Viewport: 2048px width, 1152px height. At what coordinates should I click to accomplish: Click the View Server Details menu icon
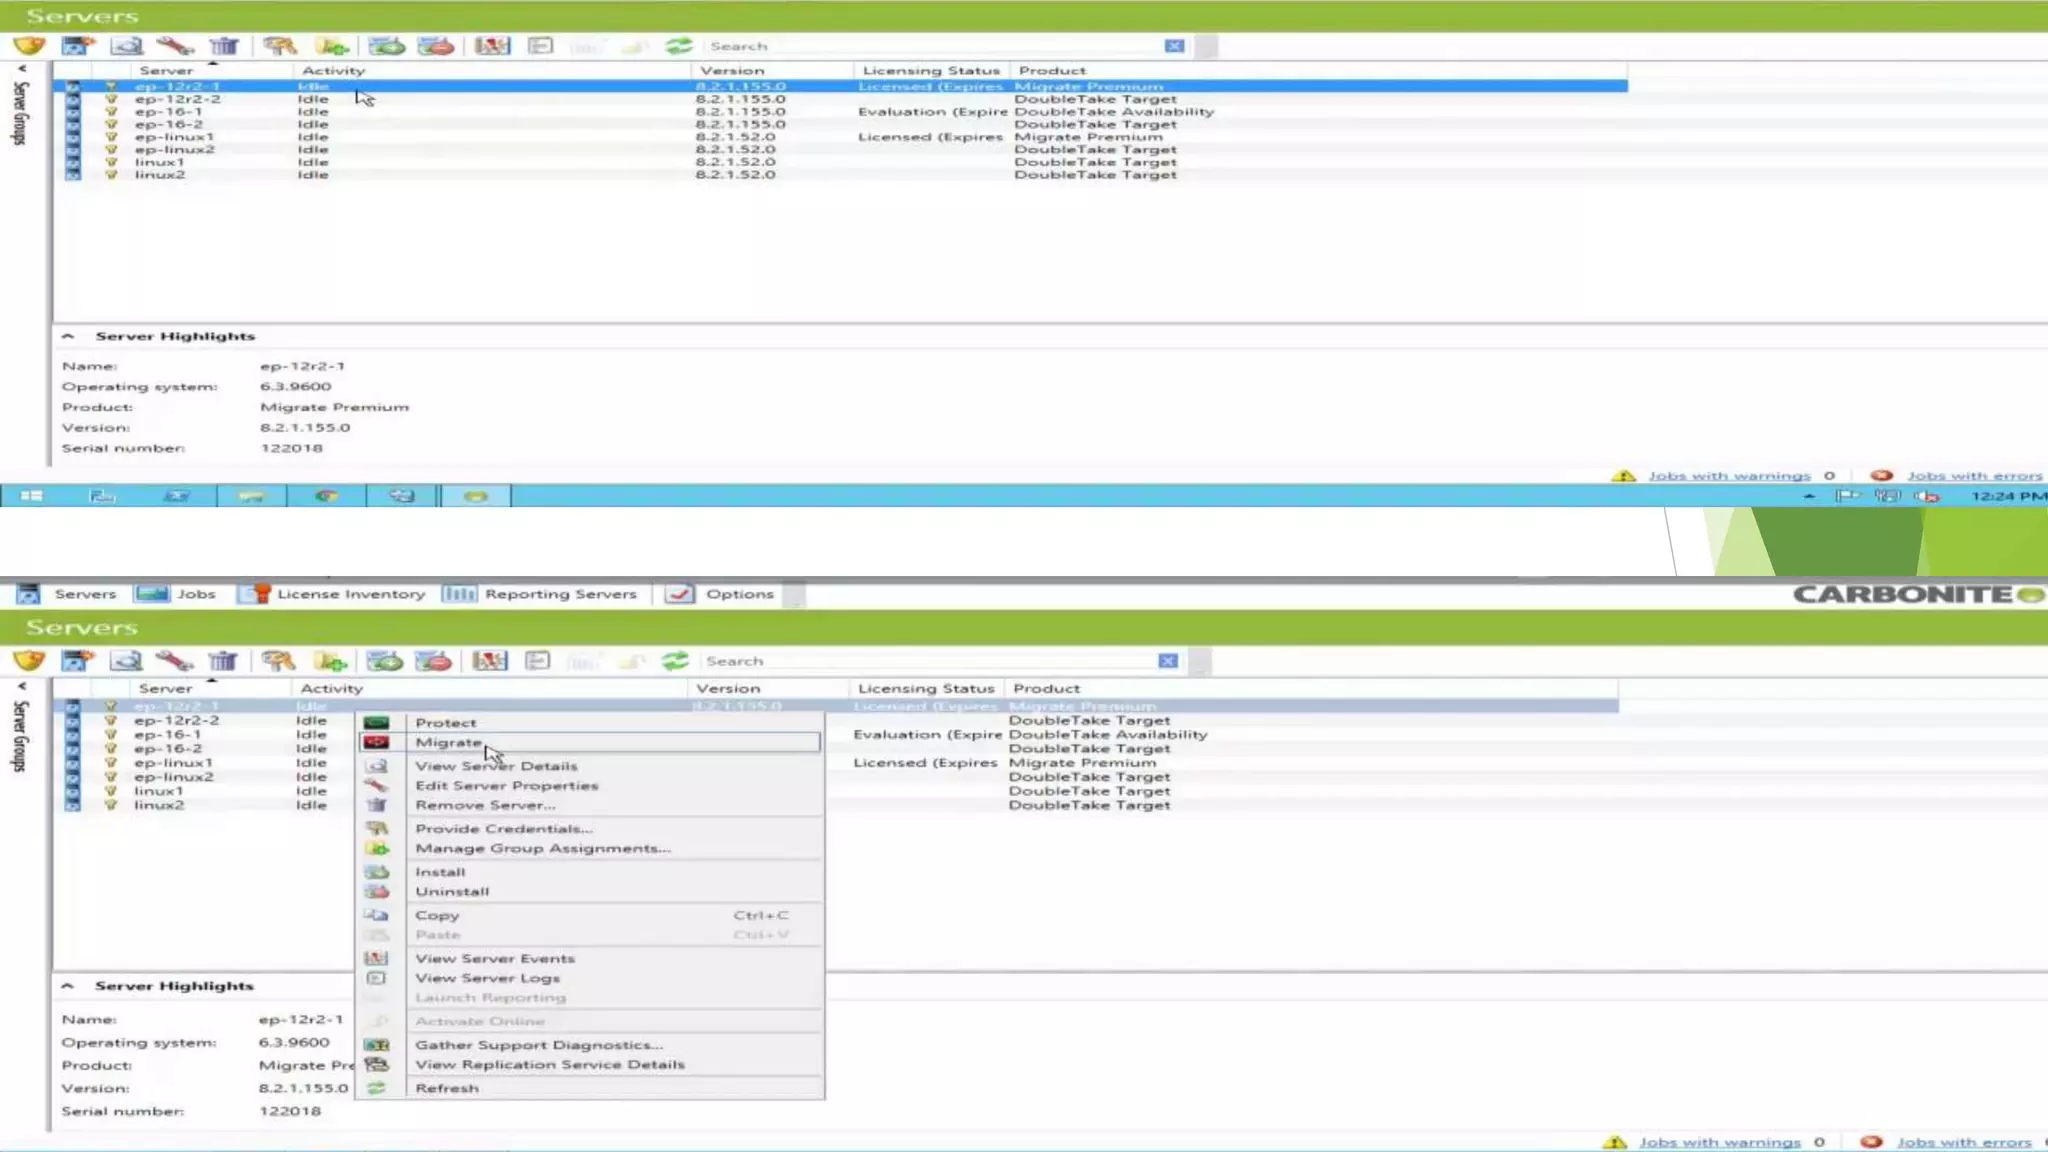[x=377, y=766]
